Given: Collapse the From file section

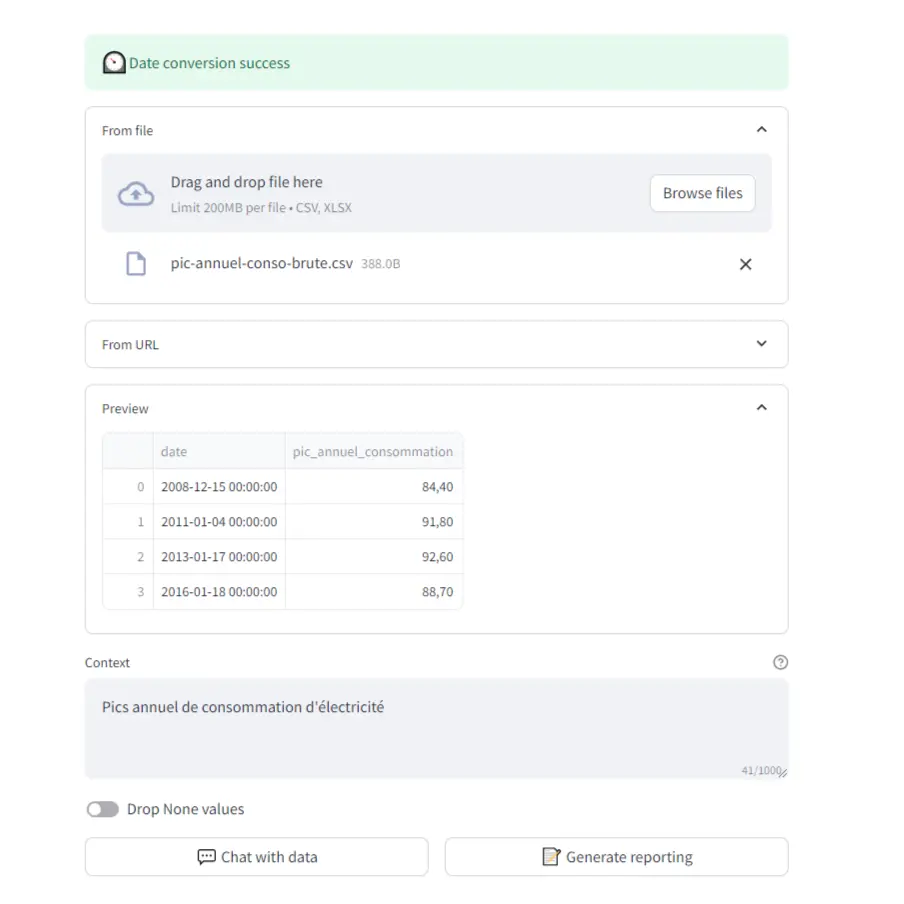Looking at the screenshot, I should point(762,130).
